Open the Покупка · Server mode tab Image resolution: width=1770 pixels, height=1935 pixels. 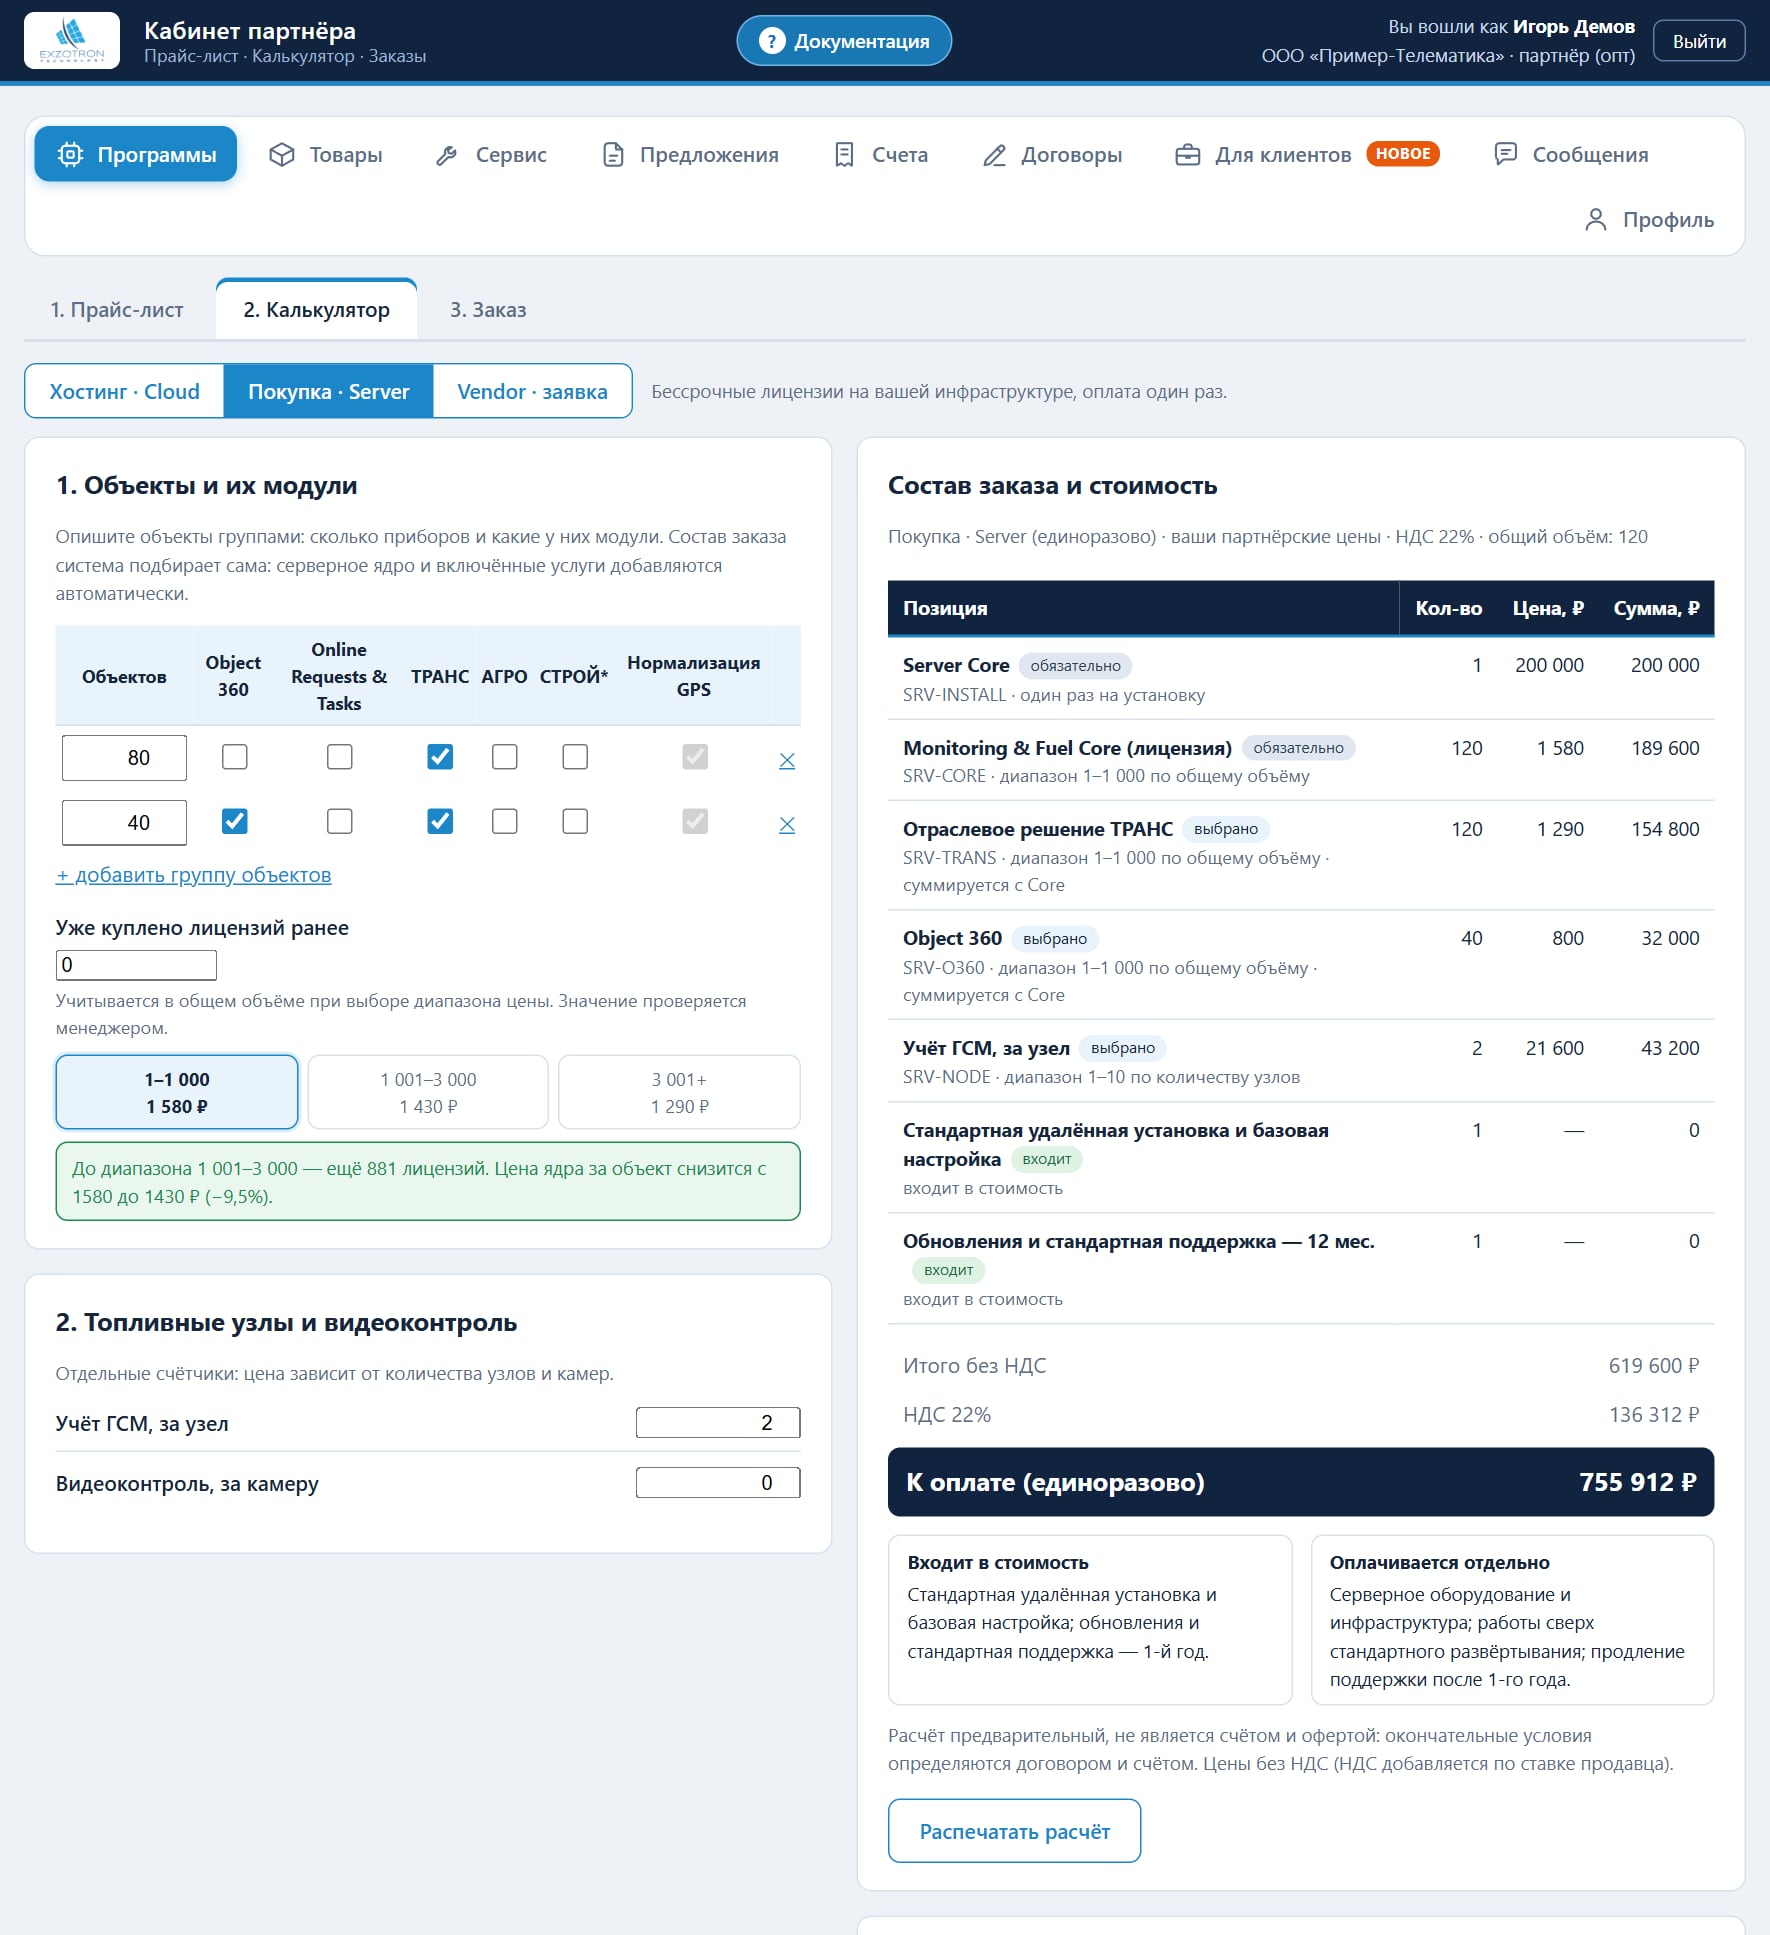329,391
